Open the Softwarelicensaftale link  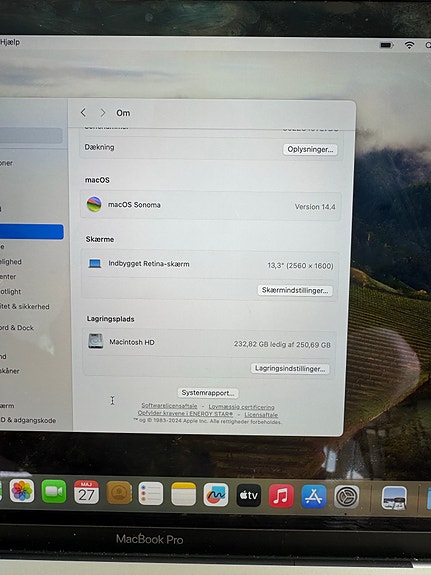click(169, 406)
